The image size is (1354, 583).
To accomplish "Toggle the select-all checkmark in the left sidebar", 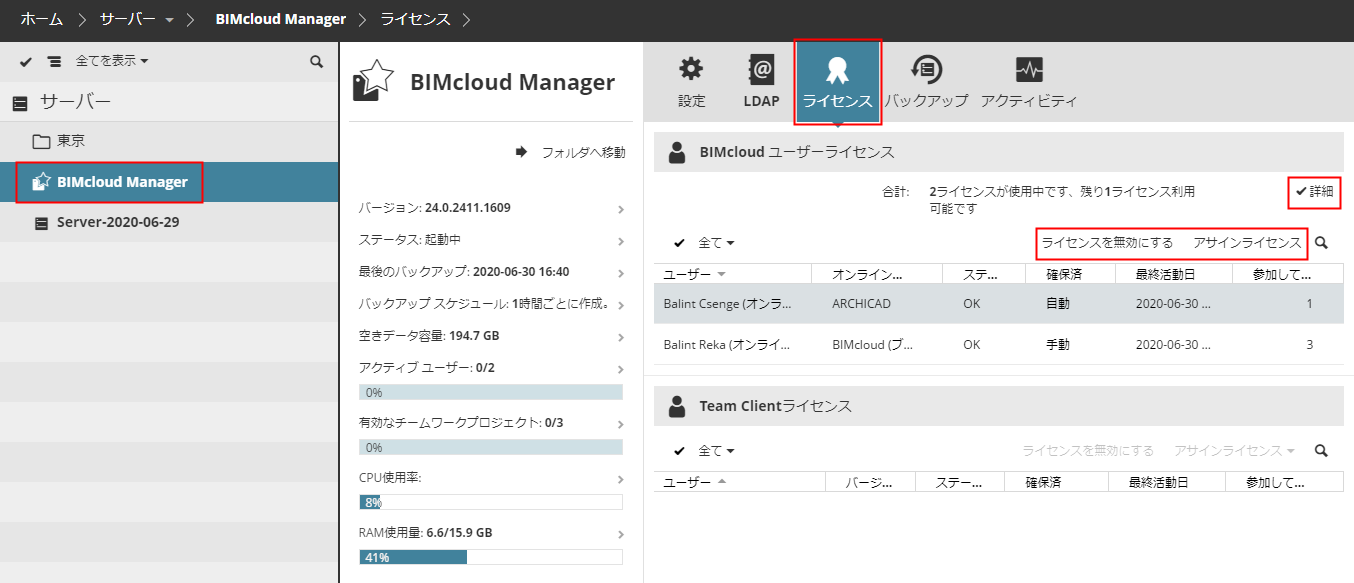I will 27,62.
